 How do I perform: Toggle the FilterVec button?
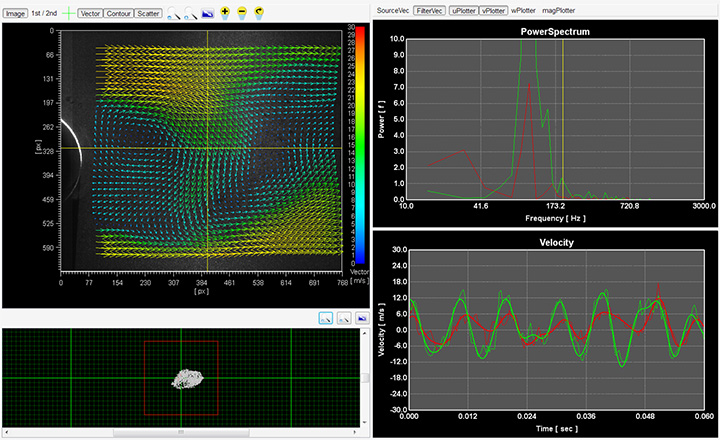coord(429,11)
